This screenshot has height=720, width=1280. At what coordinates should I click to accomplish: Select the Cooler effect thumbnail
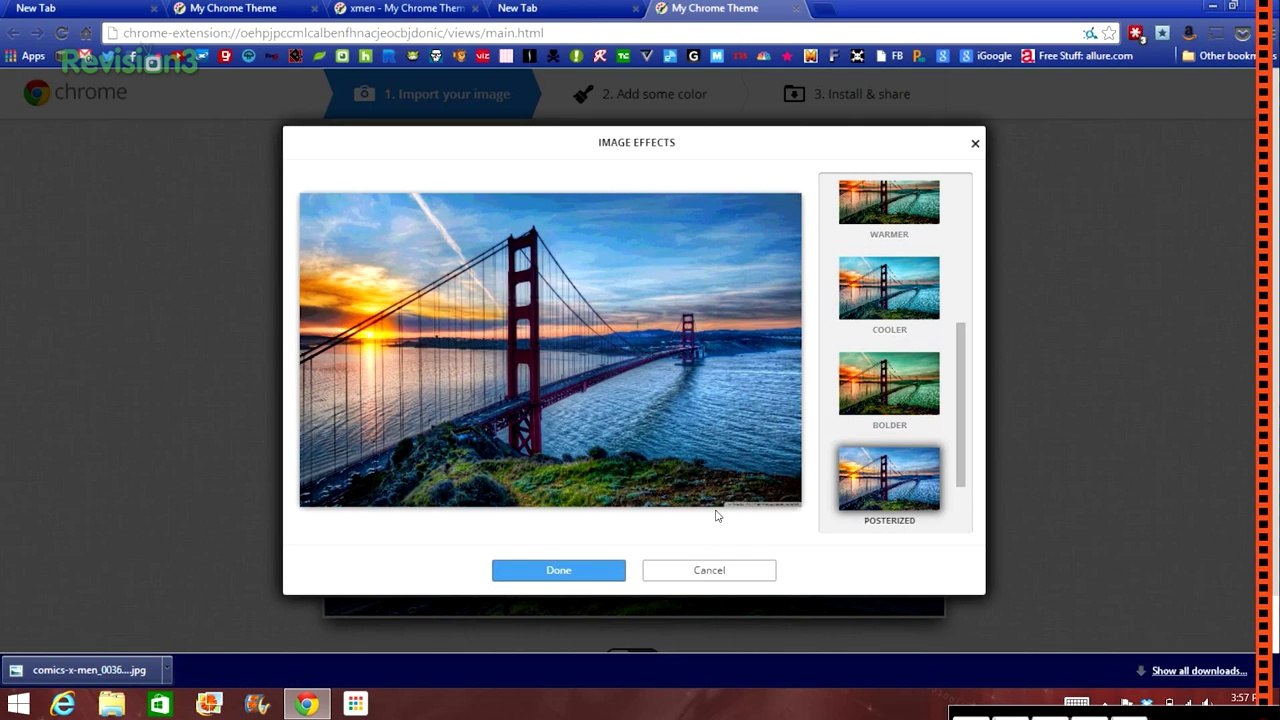(x=889, y=288)
